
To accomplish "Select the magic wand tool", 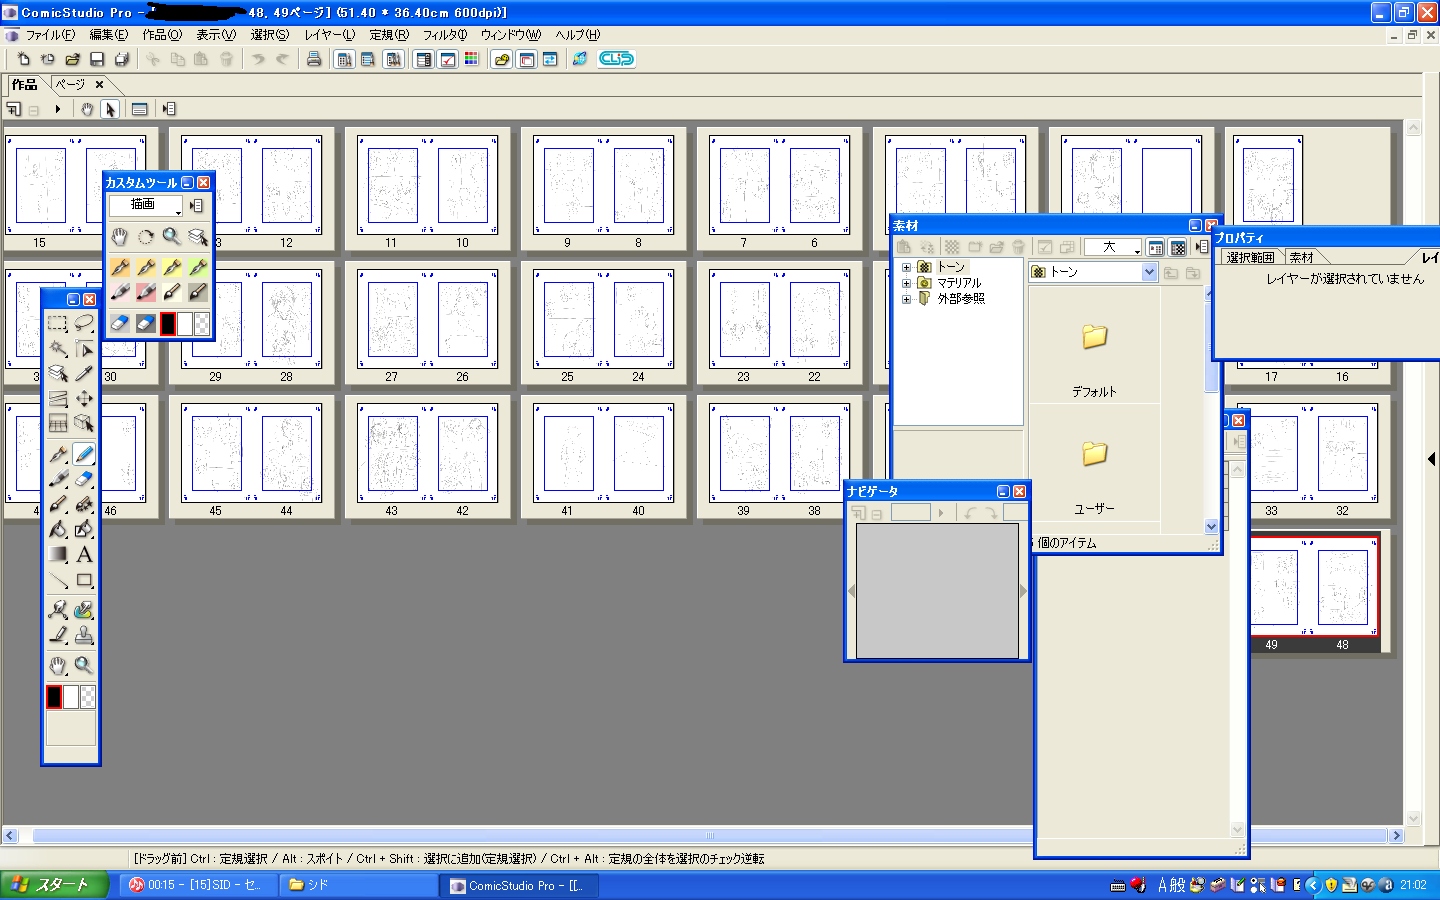I will (x=58, y=348).
